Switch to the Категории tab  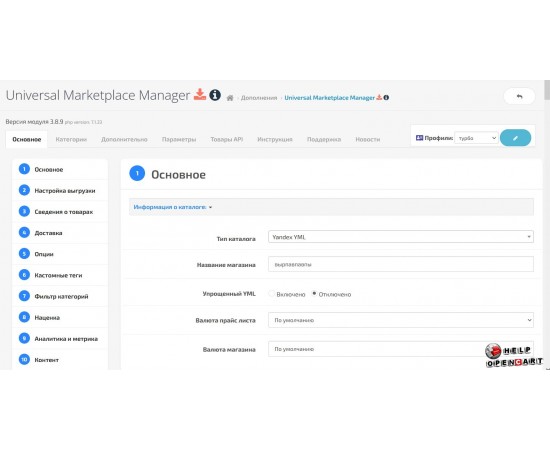tap(71, 139)
